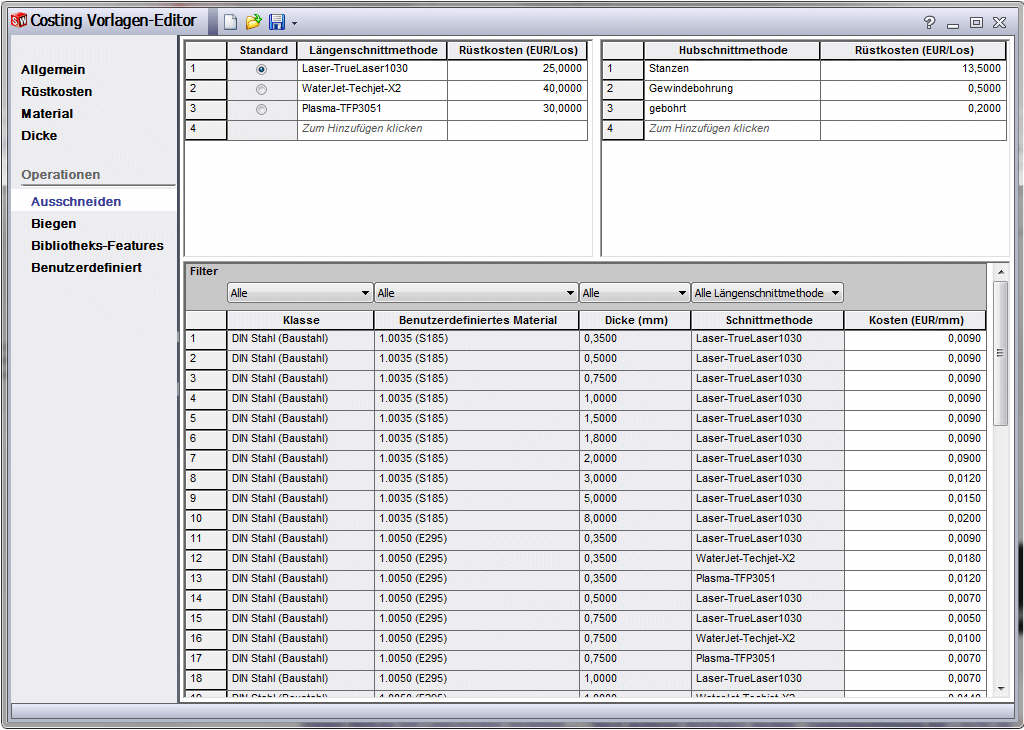Select the Ausschneiden operation

click(76, 202)
